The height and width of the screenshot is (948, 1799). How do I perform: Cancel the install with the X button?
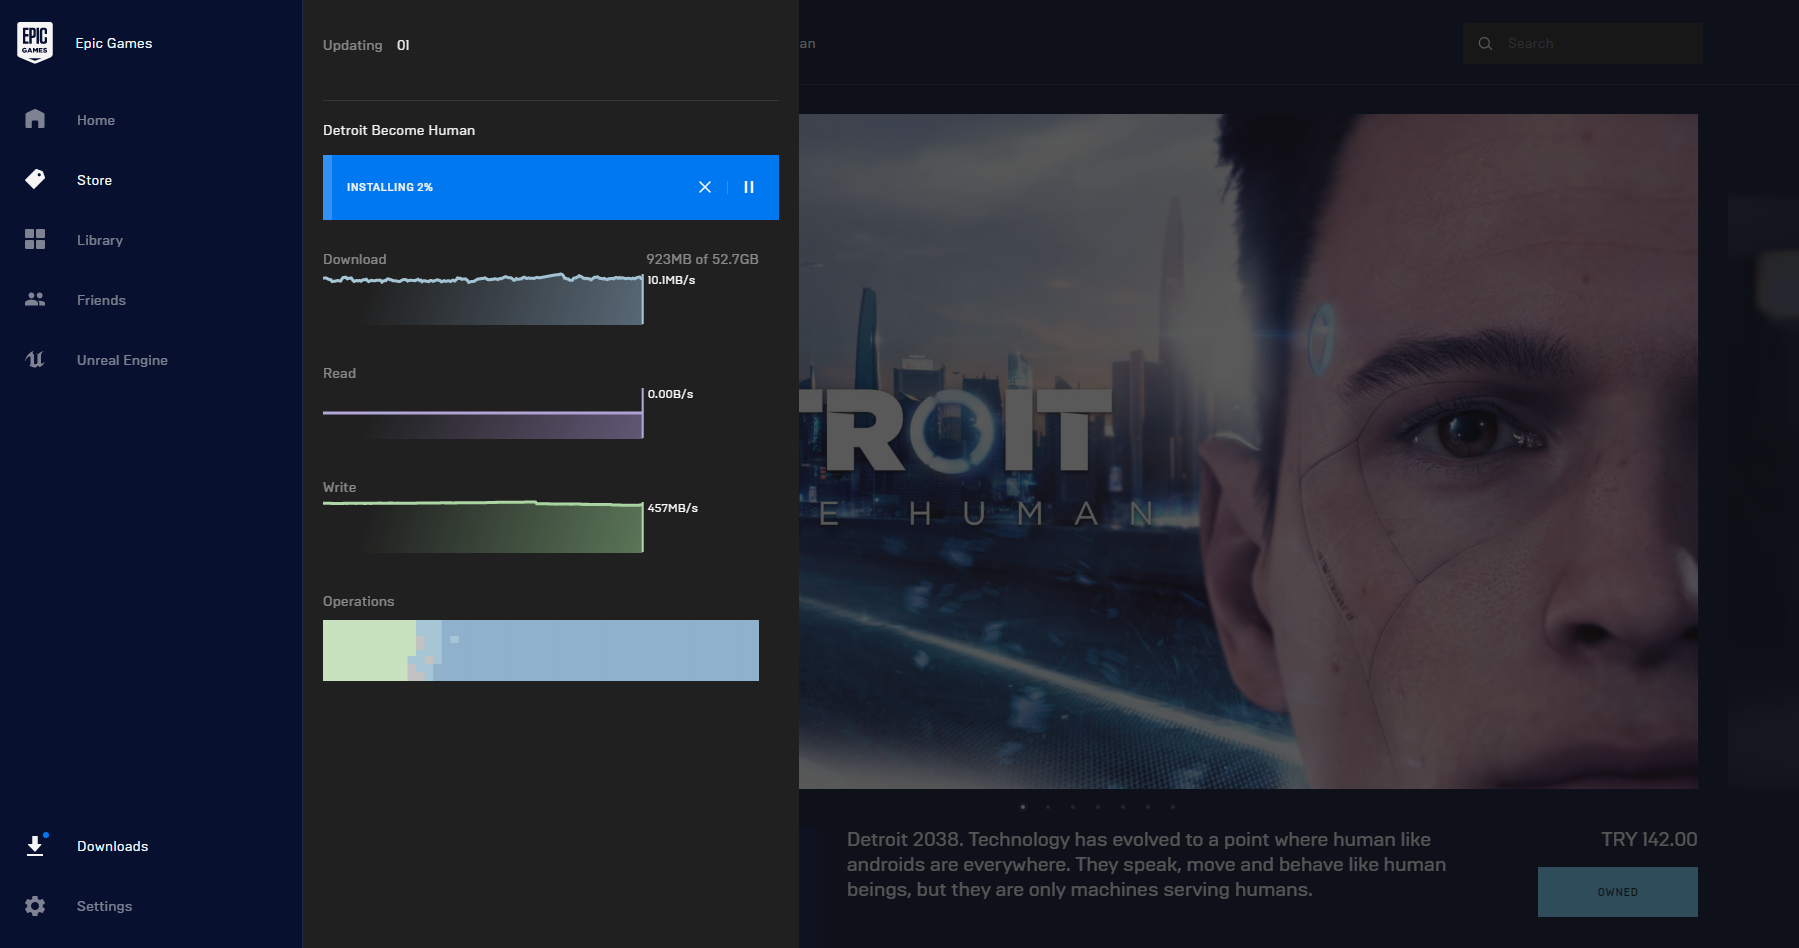pyautogui.click(x=705, y=187)
